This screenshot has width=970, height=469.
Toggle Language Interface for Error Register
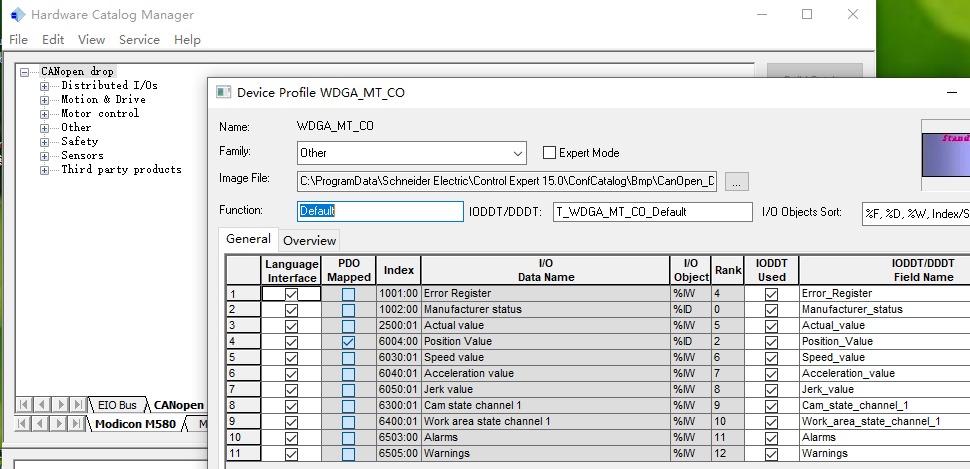coord(291,294)
